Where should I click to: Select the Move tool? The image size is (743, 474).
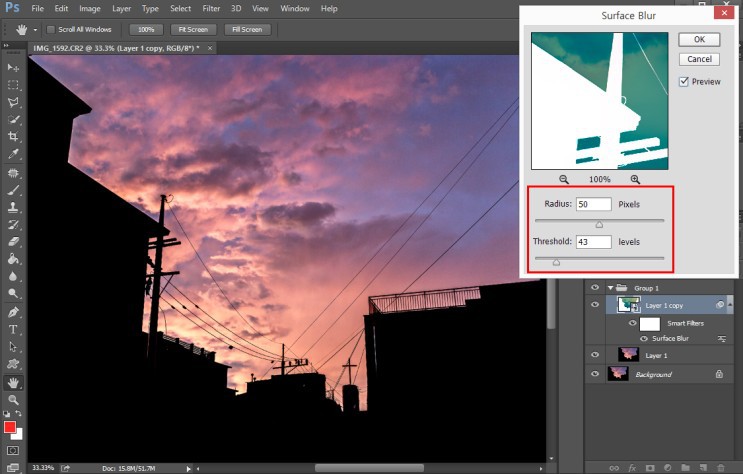coord(13,67)
